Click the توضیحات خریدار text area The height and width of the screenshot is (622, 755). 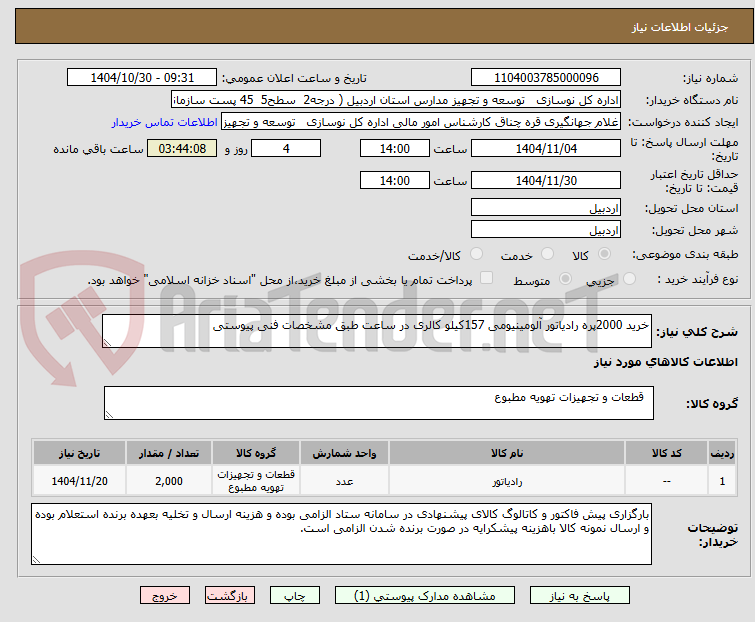click(x=341, y=534)
